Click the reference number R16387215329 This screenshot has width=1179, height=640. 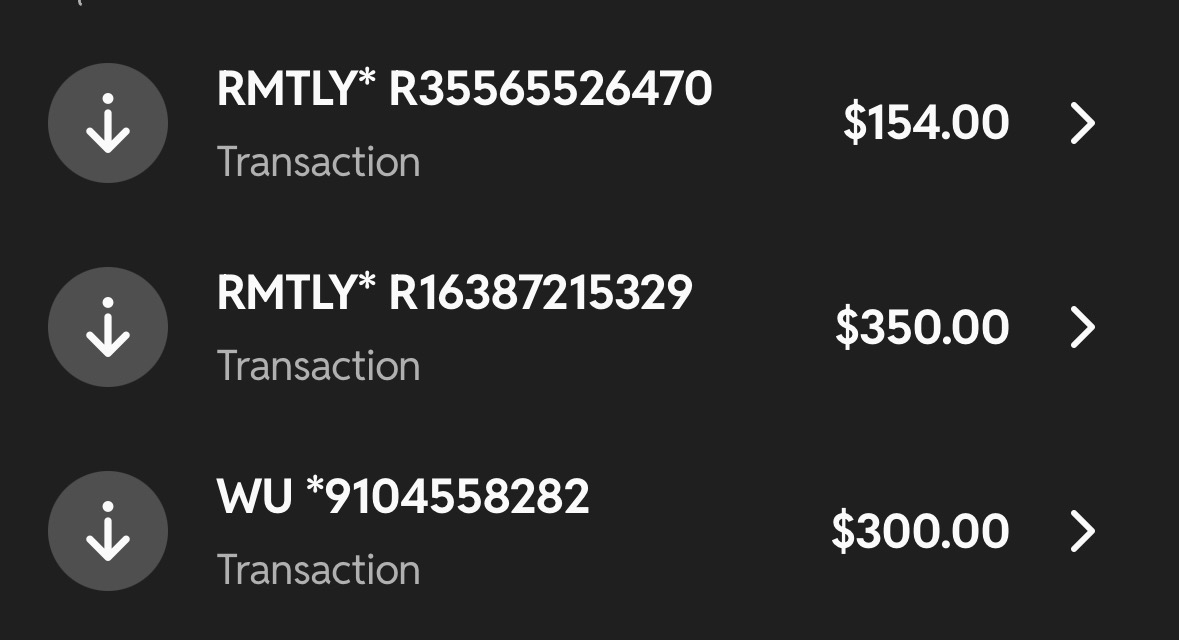click(x=540, y=293)
